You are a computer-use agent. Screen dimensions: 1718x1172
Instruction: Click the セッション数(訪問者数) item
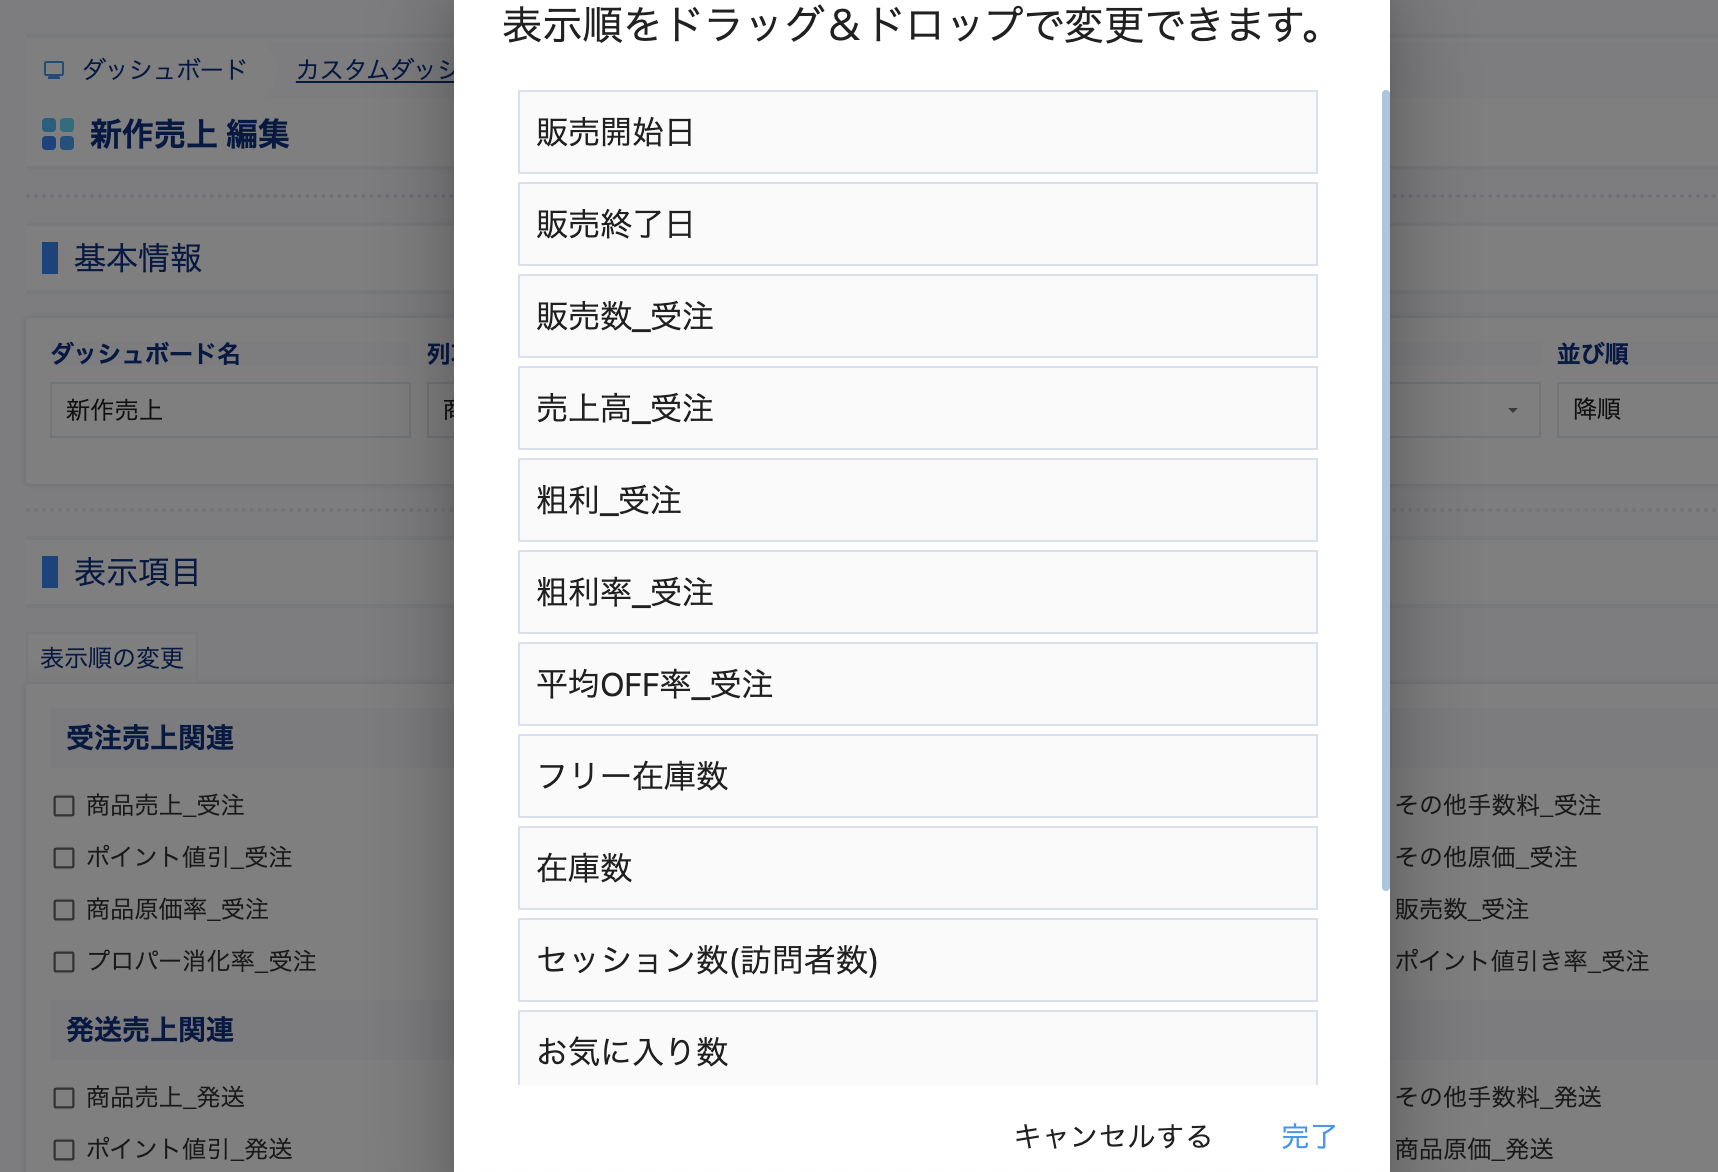coord(917,960)
